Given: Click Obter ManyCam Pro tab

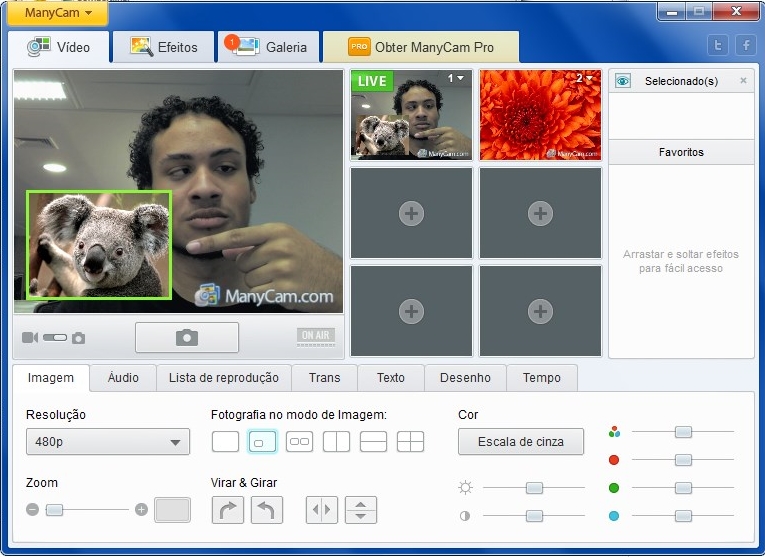Looking at the screenshot, I should pyautogui.click(x=421, y=47).
